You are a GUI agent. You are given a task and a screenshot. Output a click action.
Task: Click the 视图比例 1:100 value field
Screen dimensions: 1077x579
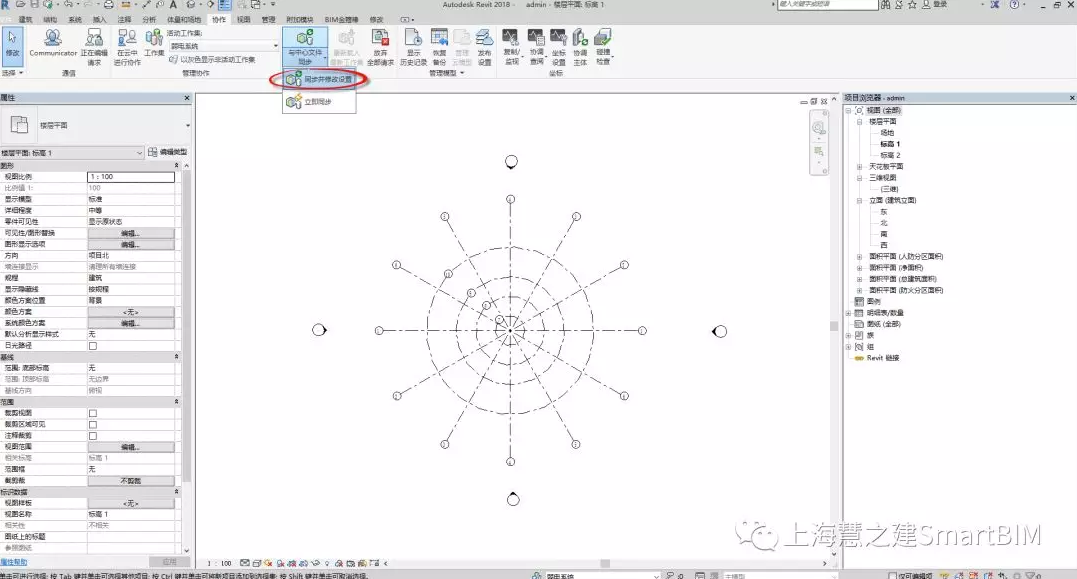tap(131, 177)
